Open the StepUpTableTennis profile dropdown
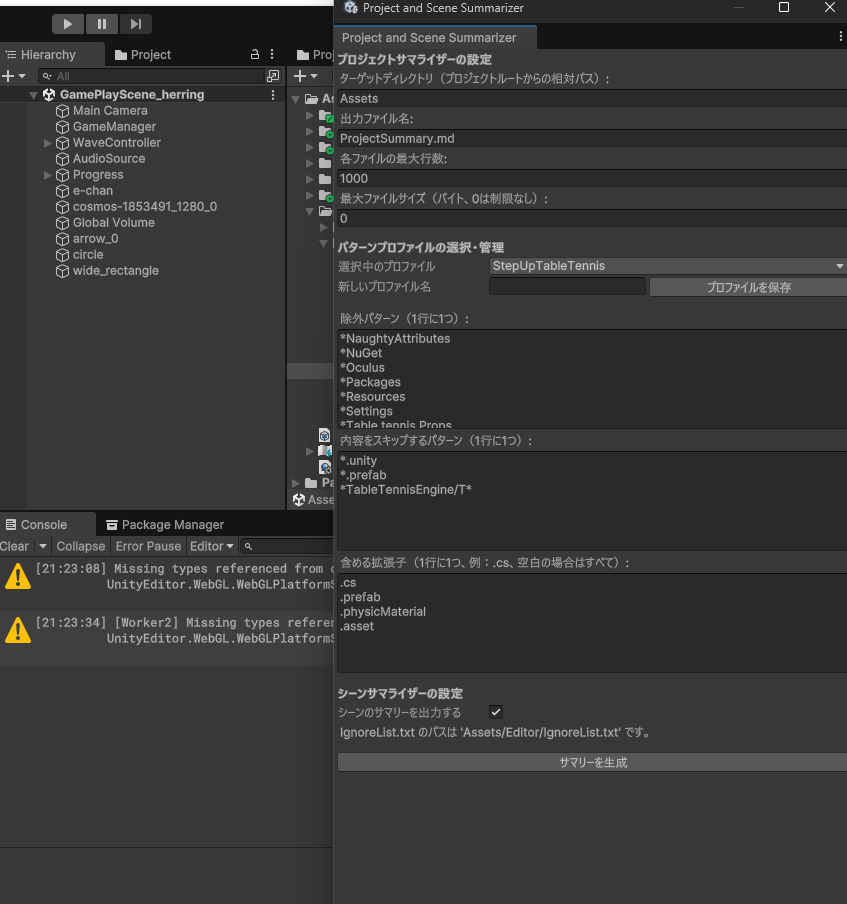This screenshot has width=847, height=904. [666, 264]
